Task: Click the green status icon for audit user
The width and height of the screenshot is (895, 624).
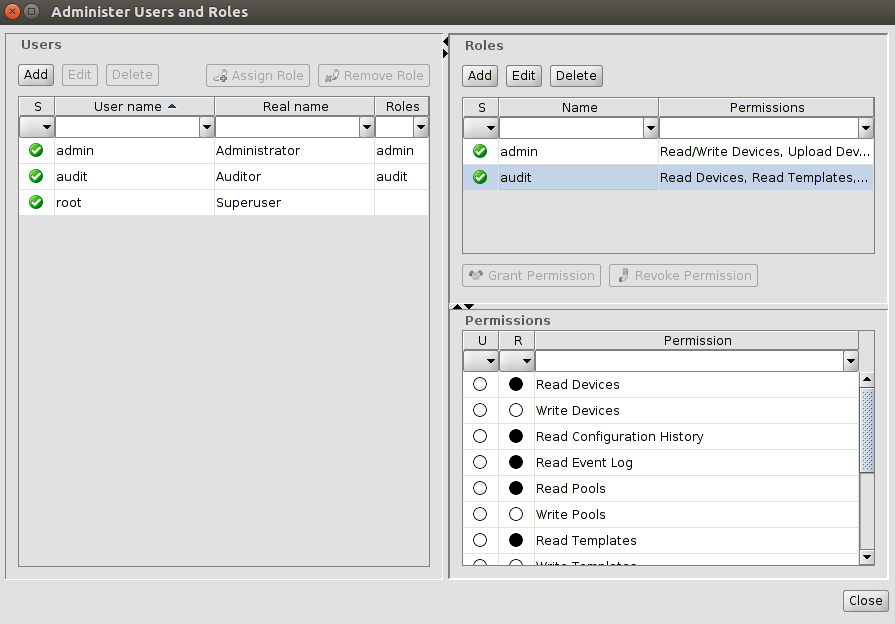Action: (x=36, y=177)
